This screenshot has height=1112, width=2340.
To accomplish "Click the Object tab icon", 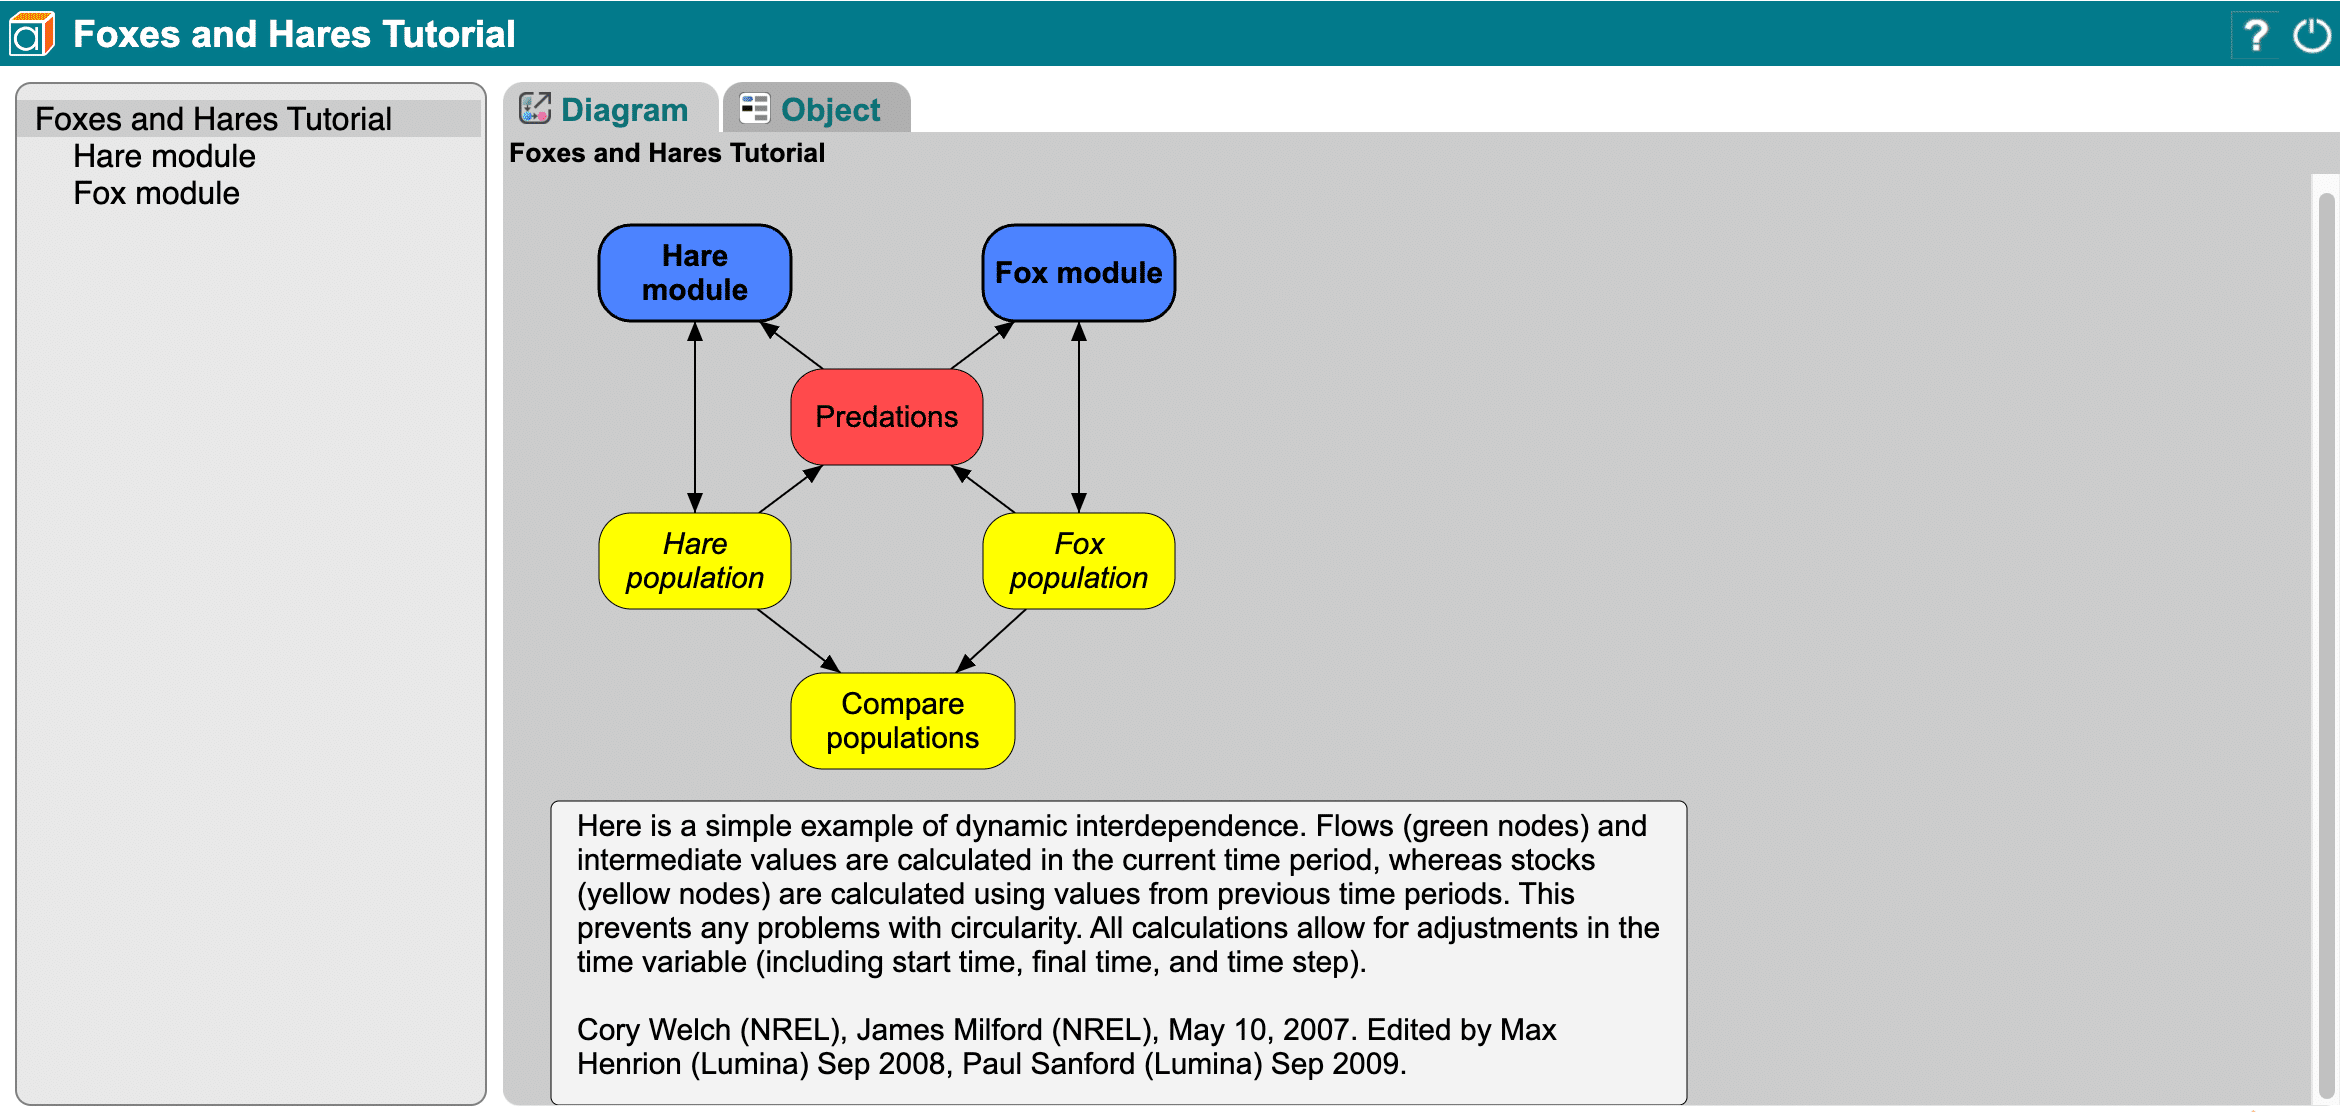I will pyautogui.click(x=754, y=108).
